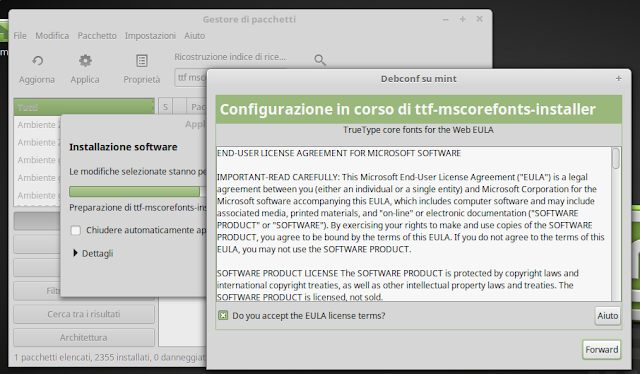Expand the Dettagli section
The height and width of the screenshot is (374, 640).
tap(93, 254)
